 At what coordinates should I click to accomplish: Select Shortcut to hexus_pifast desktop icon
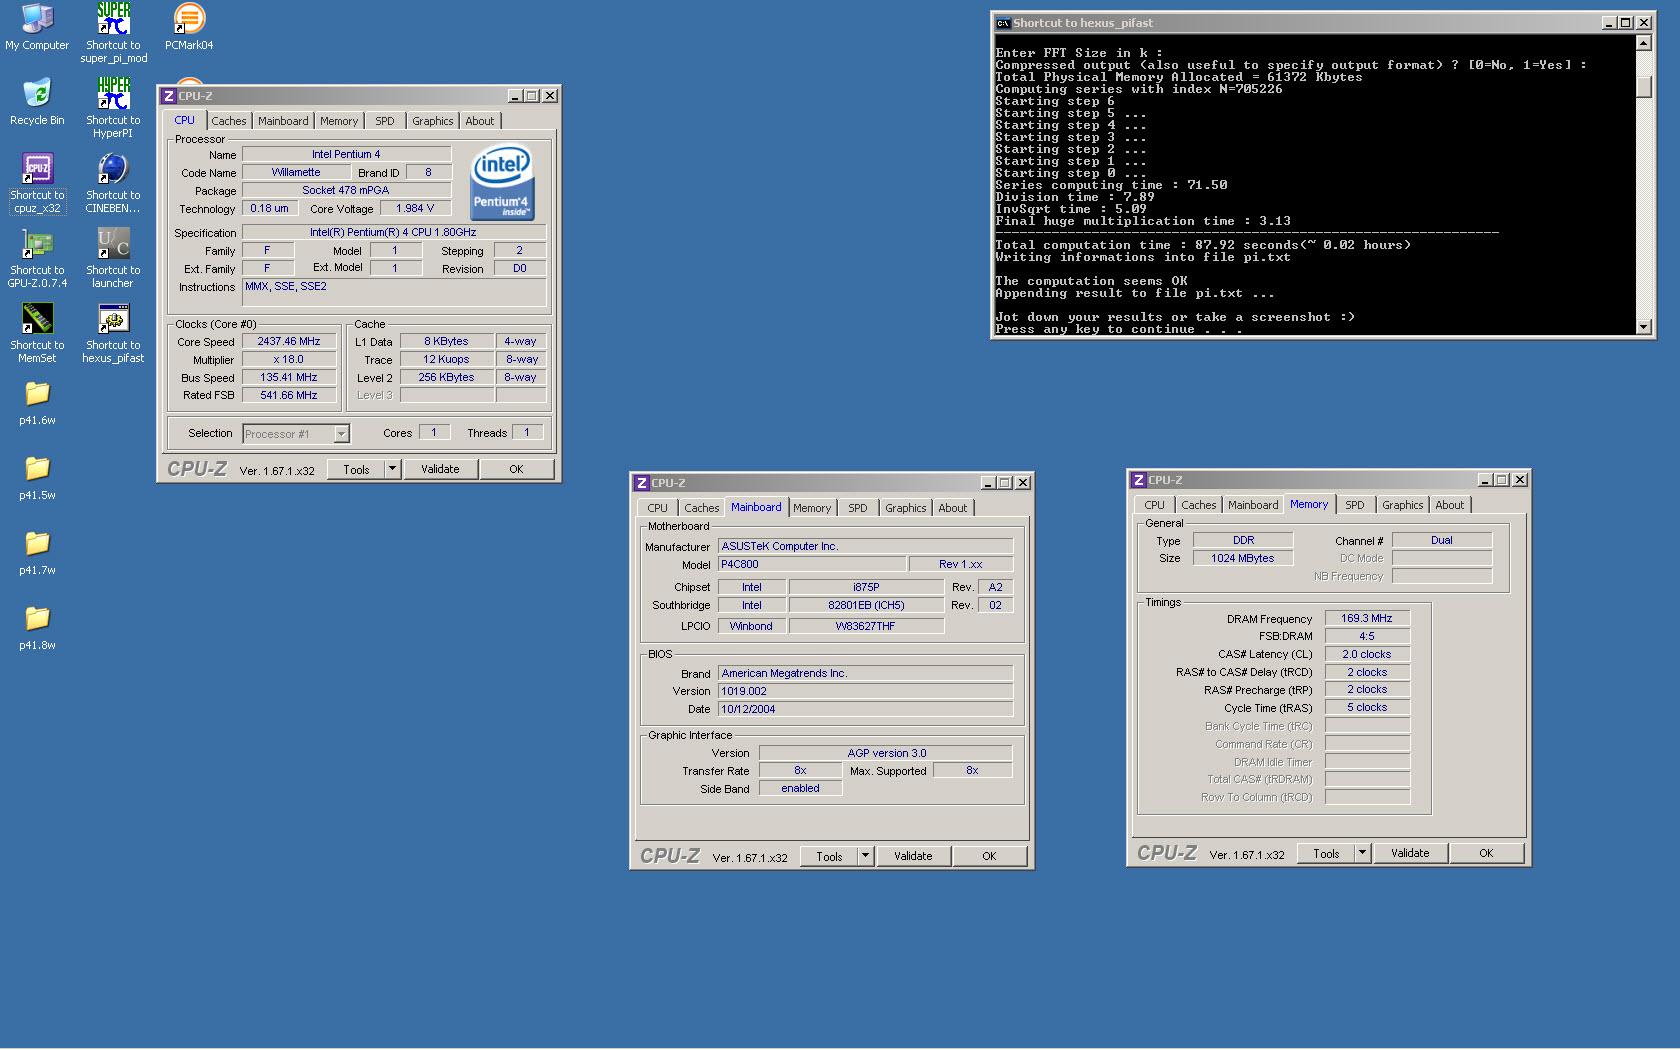[113, 333]
